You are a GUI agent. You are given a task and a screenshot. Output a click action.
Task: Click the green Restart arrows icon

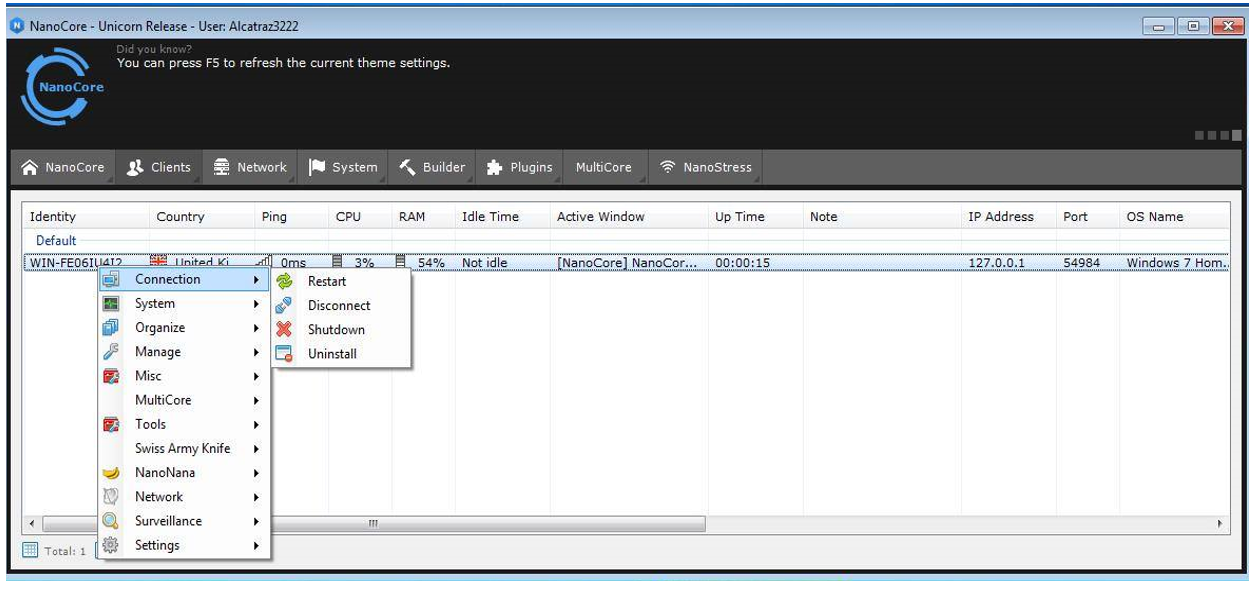(x=284, y=281)
